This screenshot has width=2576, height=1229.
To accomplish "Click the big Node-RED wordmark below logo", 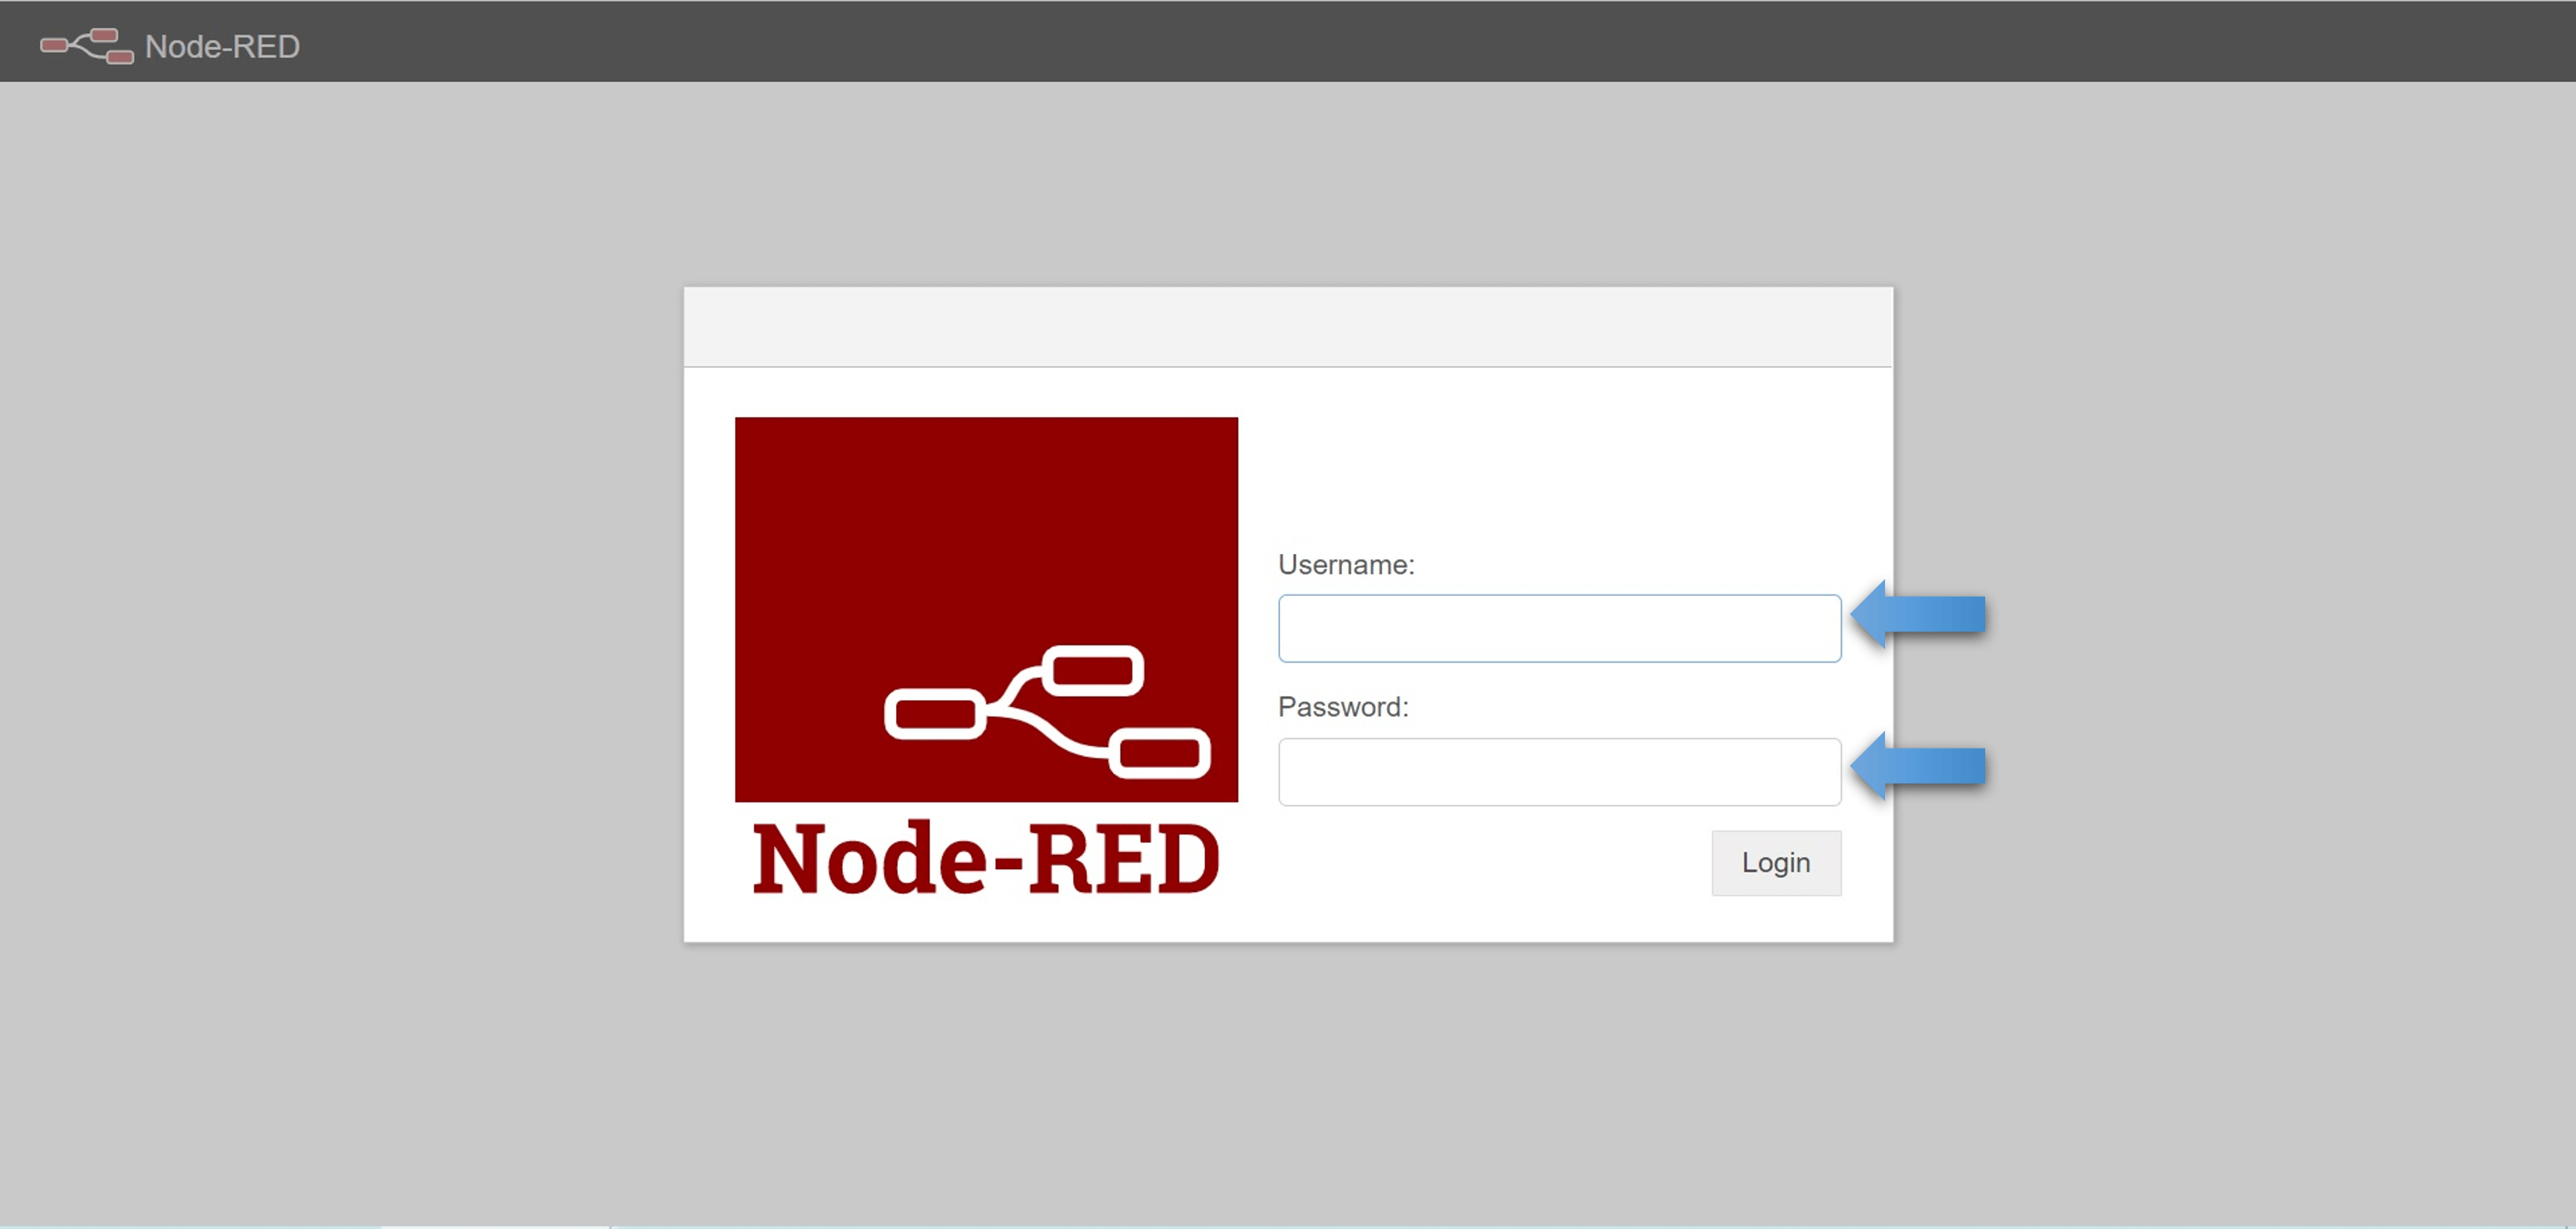I will pos(985,858).
